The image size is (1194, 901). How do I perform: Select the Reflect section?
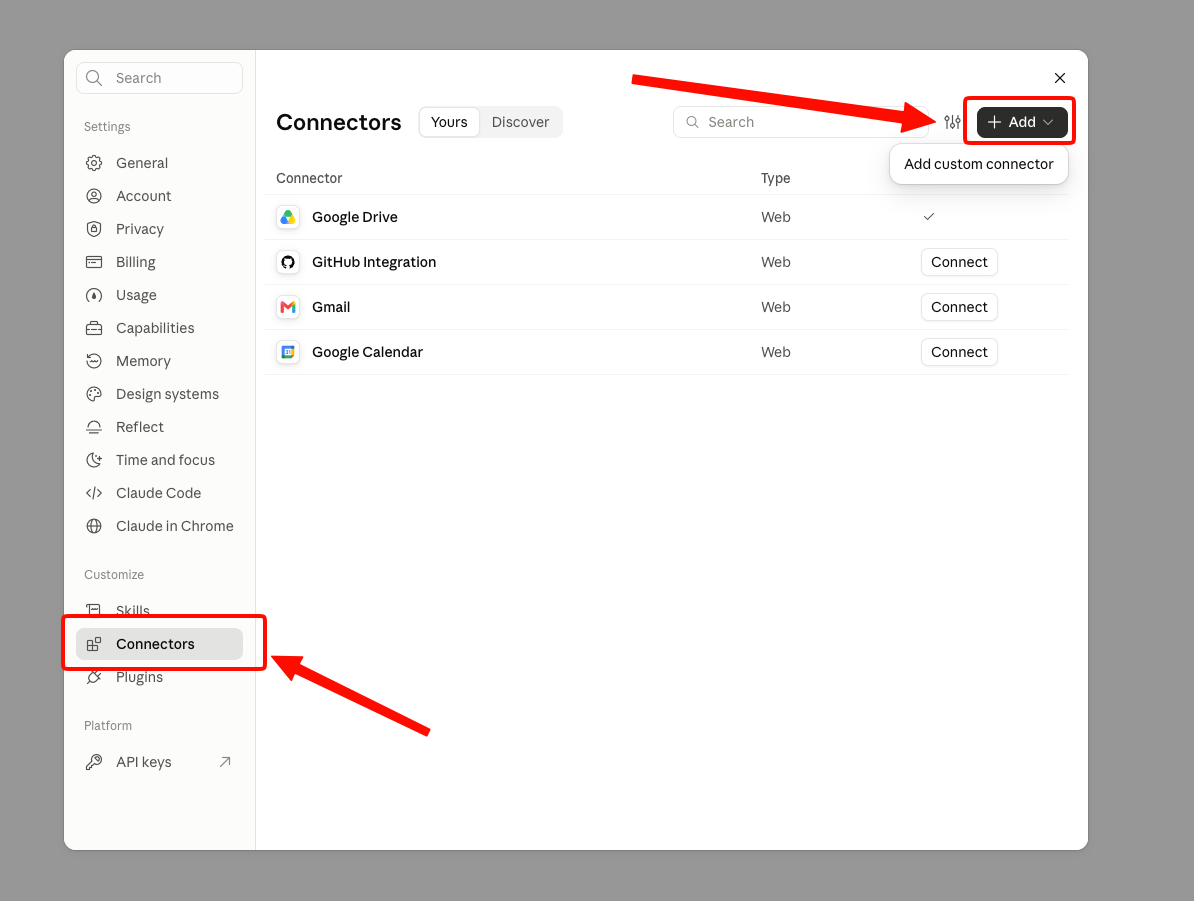coord(159,427)
